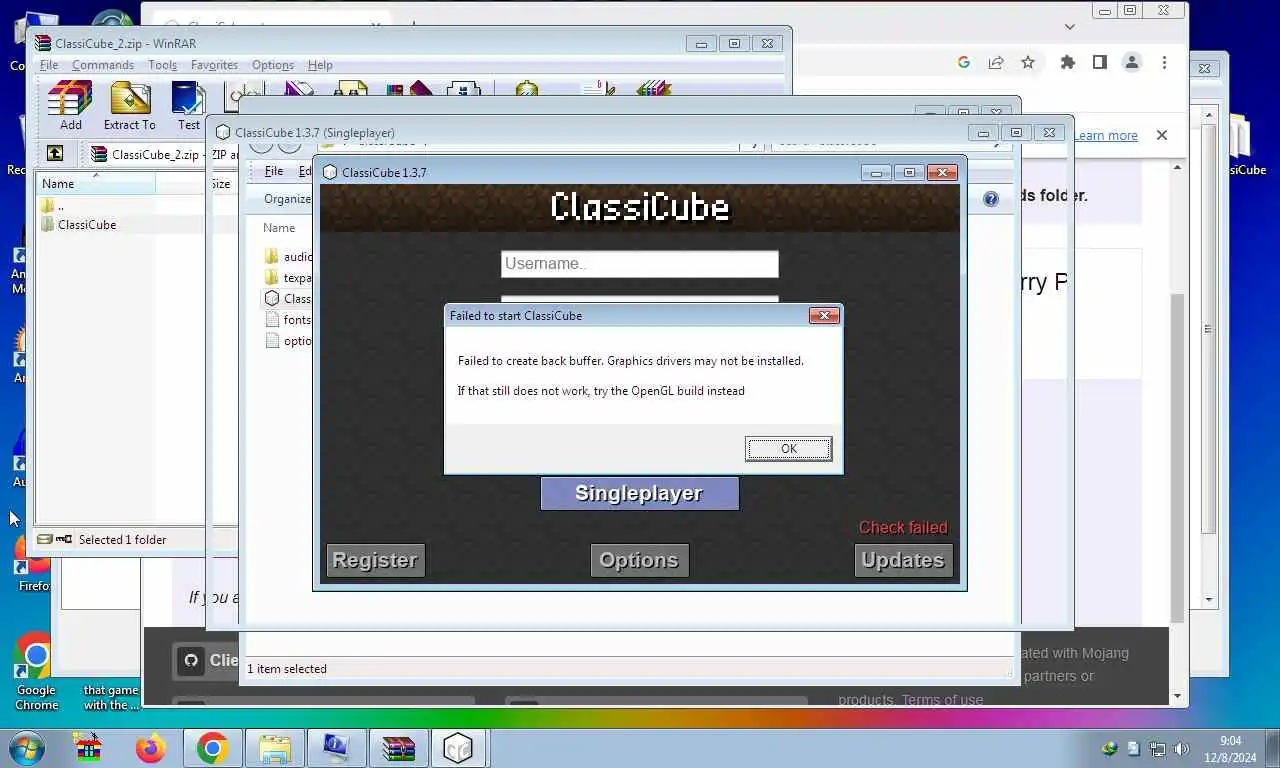Click Chrome icon in taskbar
The height and width of the screenshot is (768, 1280).
click(212, 748)
